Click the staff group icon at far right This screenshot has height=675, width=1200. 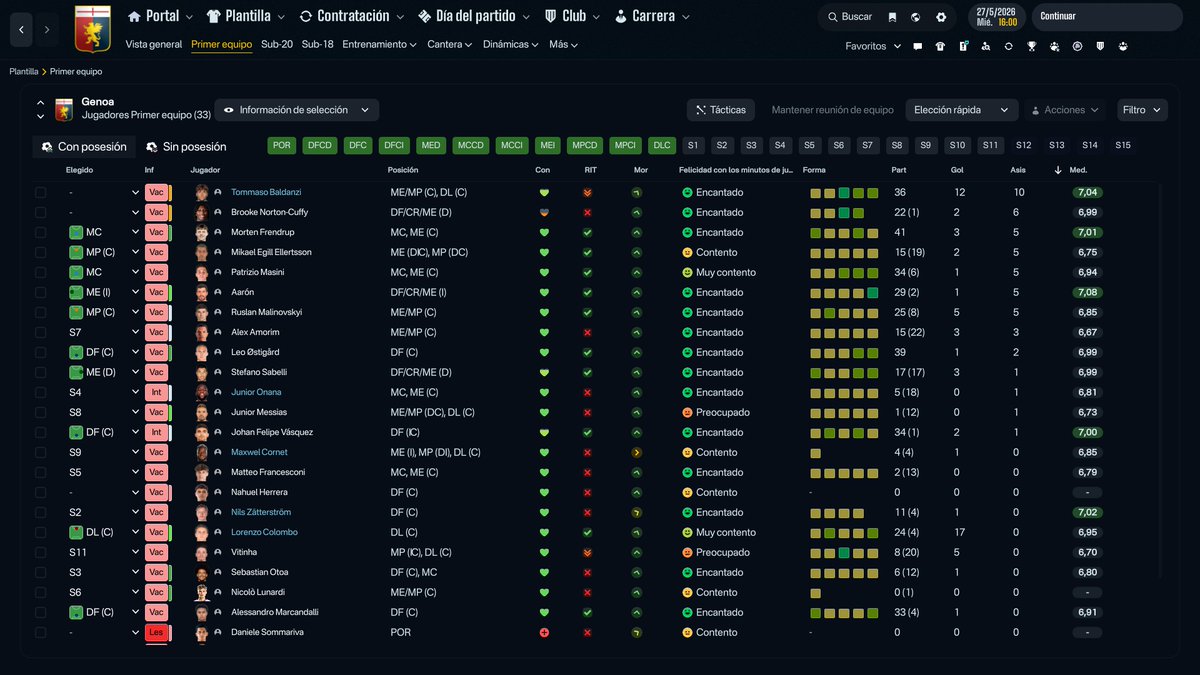pos(1123,46)
